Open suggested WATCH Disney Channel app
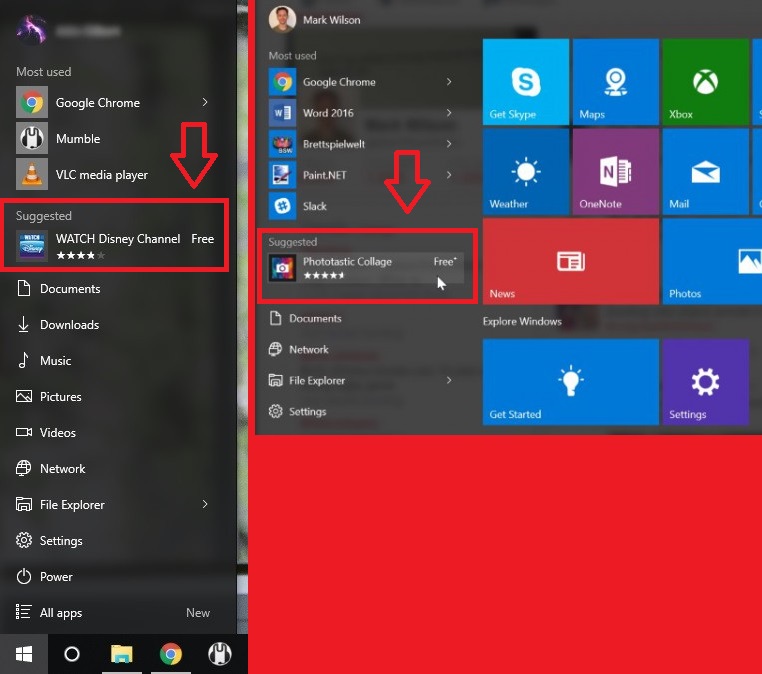The width and height of the screenshot is (762, 674). (115, 245)
